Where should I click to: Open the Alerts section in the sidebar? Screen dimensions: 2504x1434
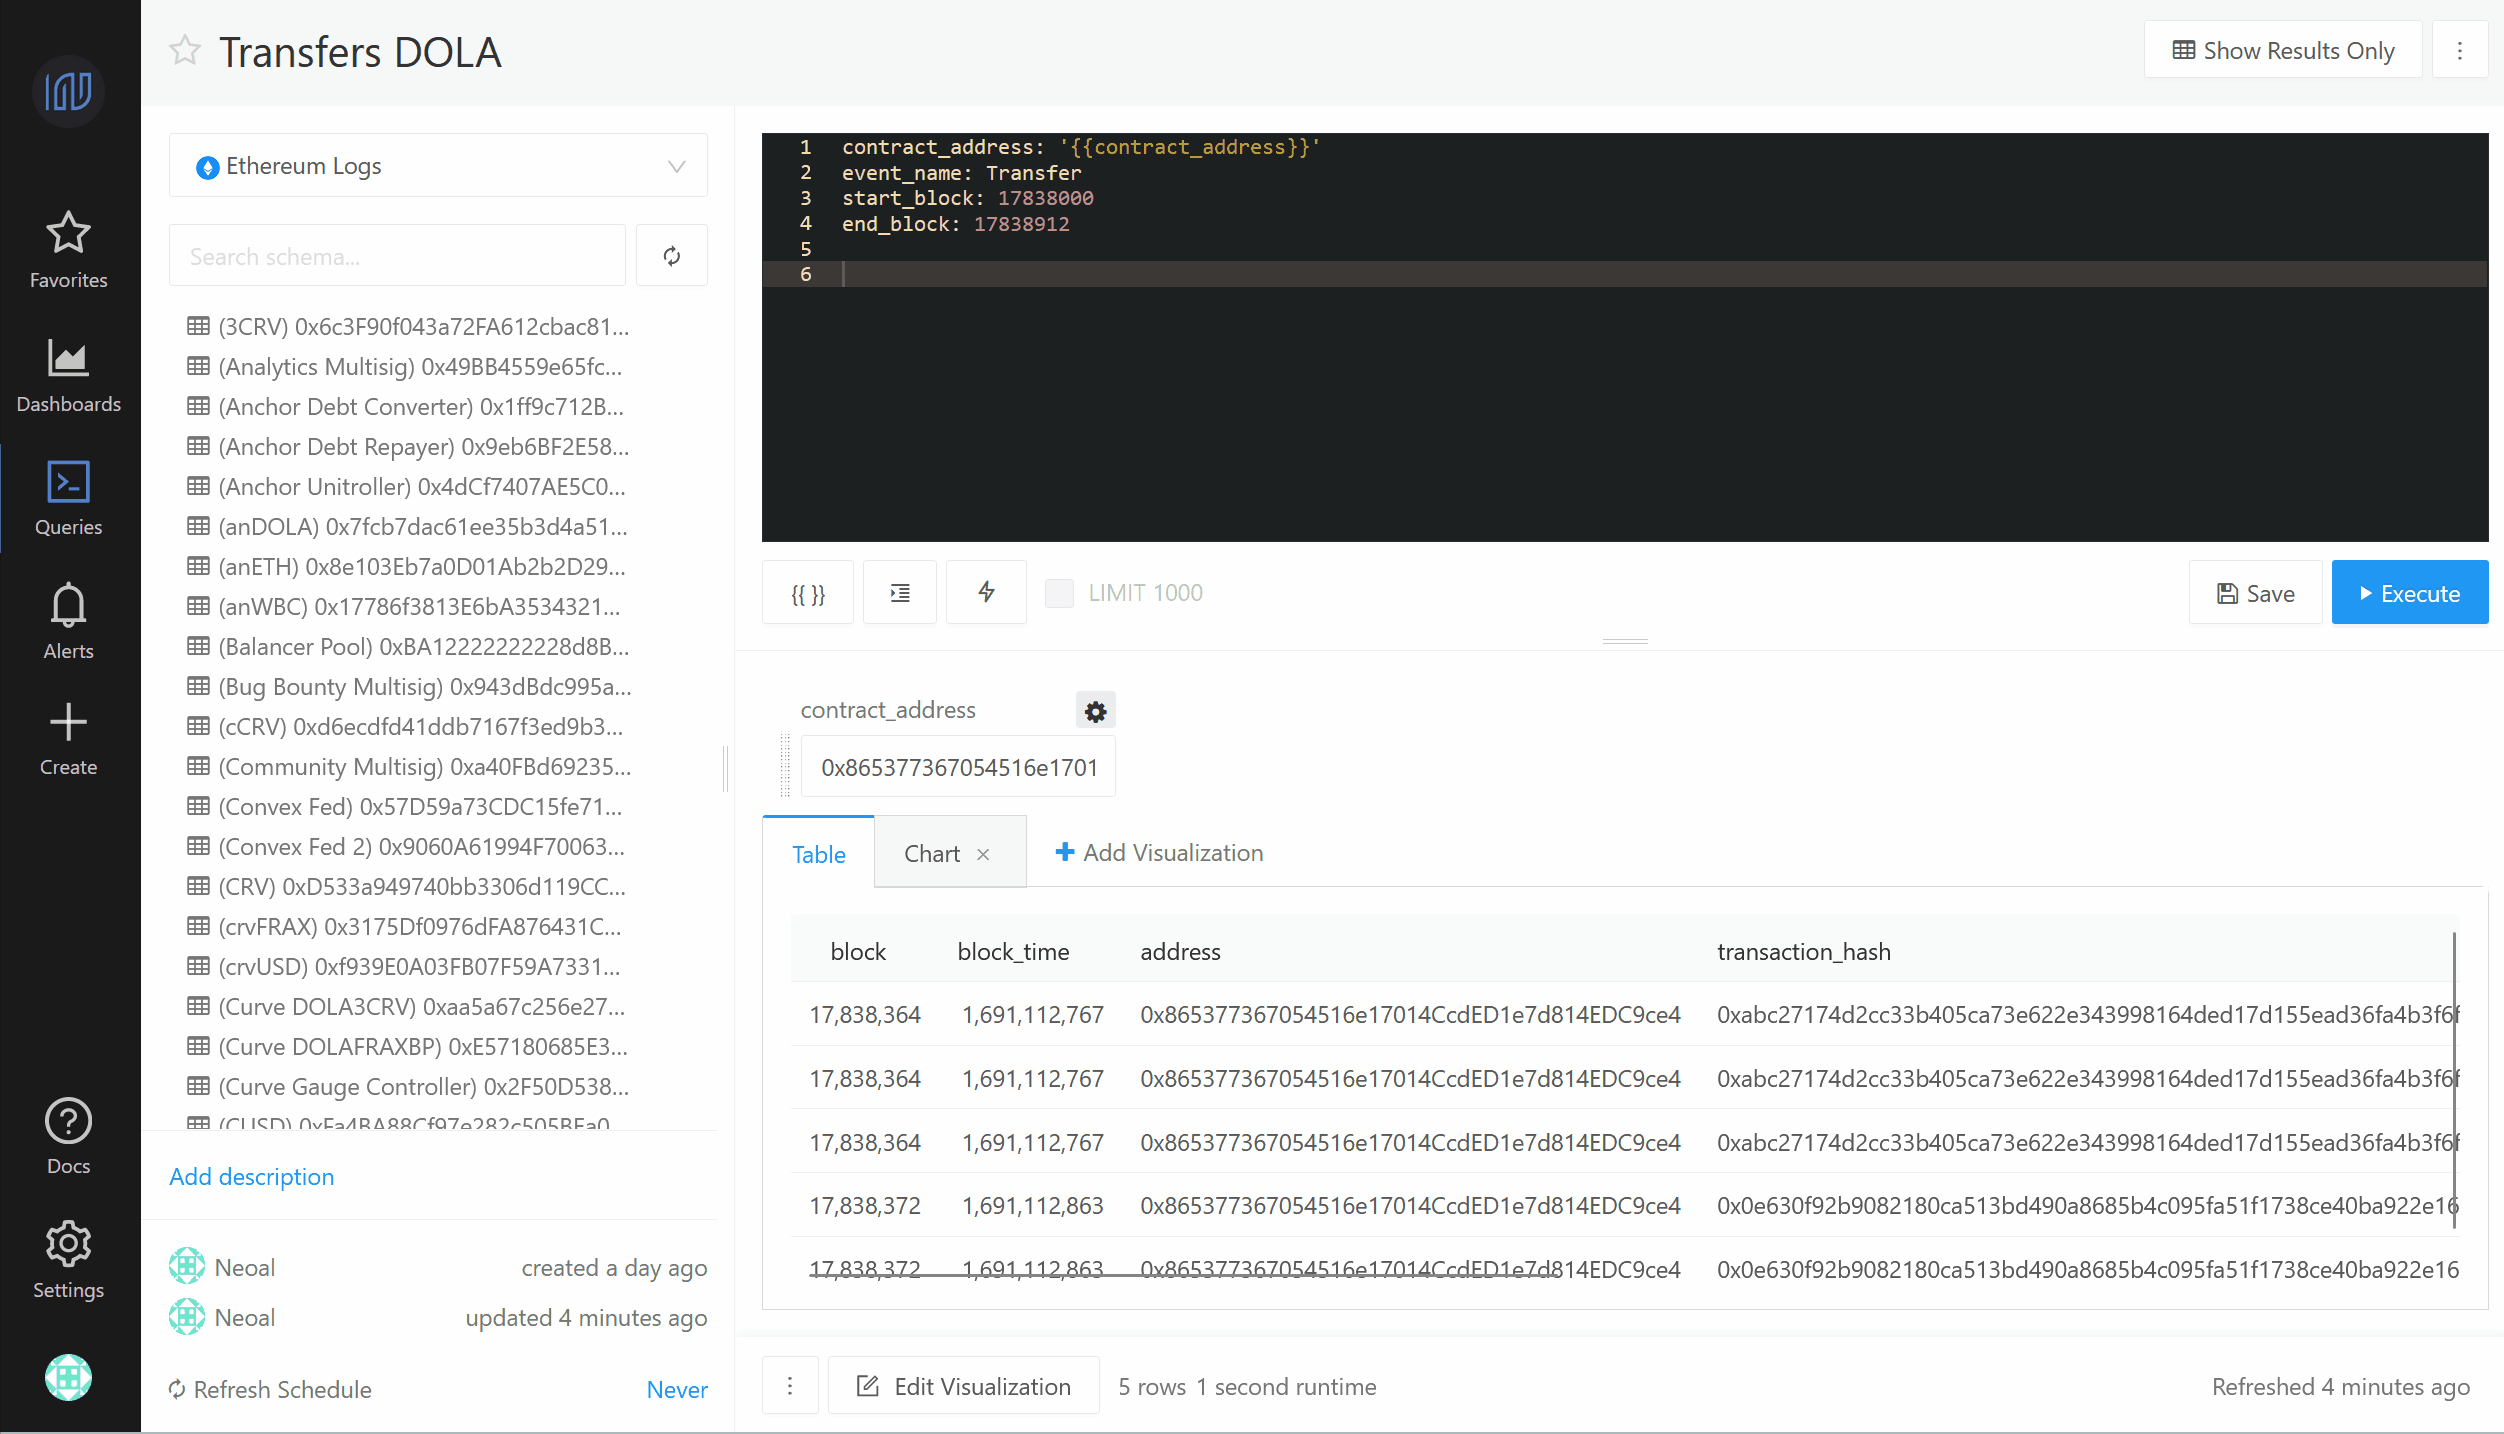[x=68, y=621]
